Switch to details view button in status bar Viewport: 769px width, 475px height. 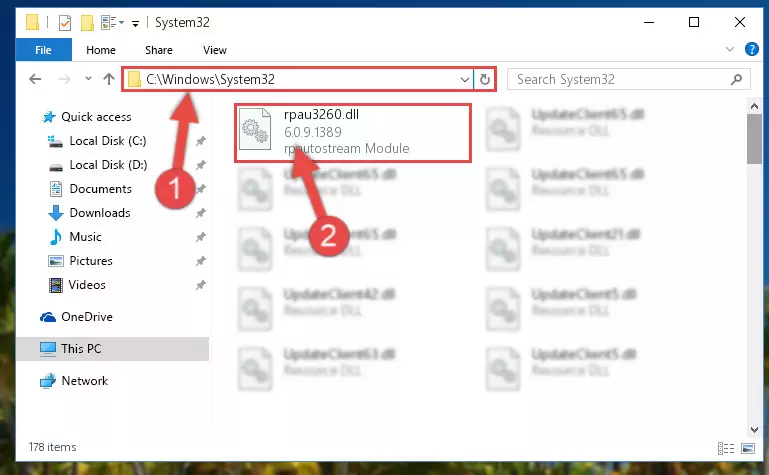pyautogui.click(x=726, y=448)
